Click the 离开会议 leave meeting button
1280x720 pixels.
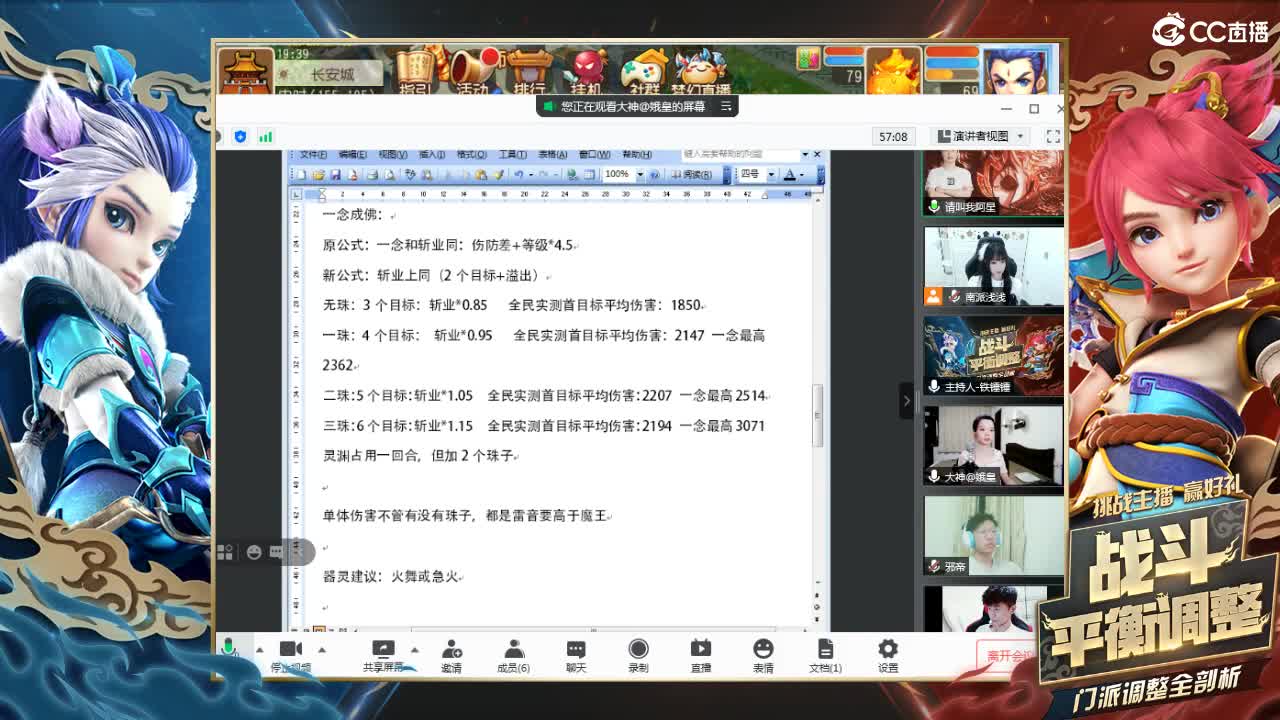tap(1007, 655)
